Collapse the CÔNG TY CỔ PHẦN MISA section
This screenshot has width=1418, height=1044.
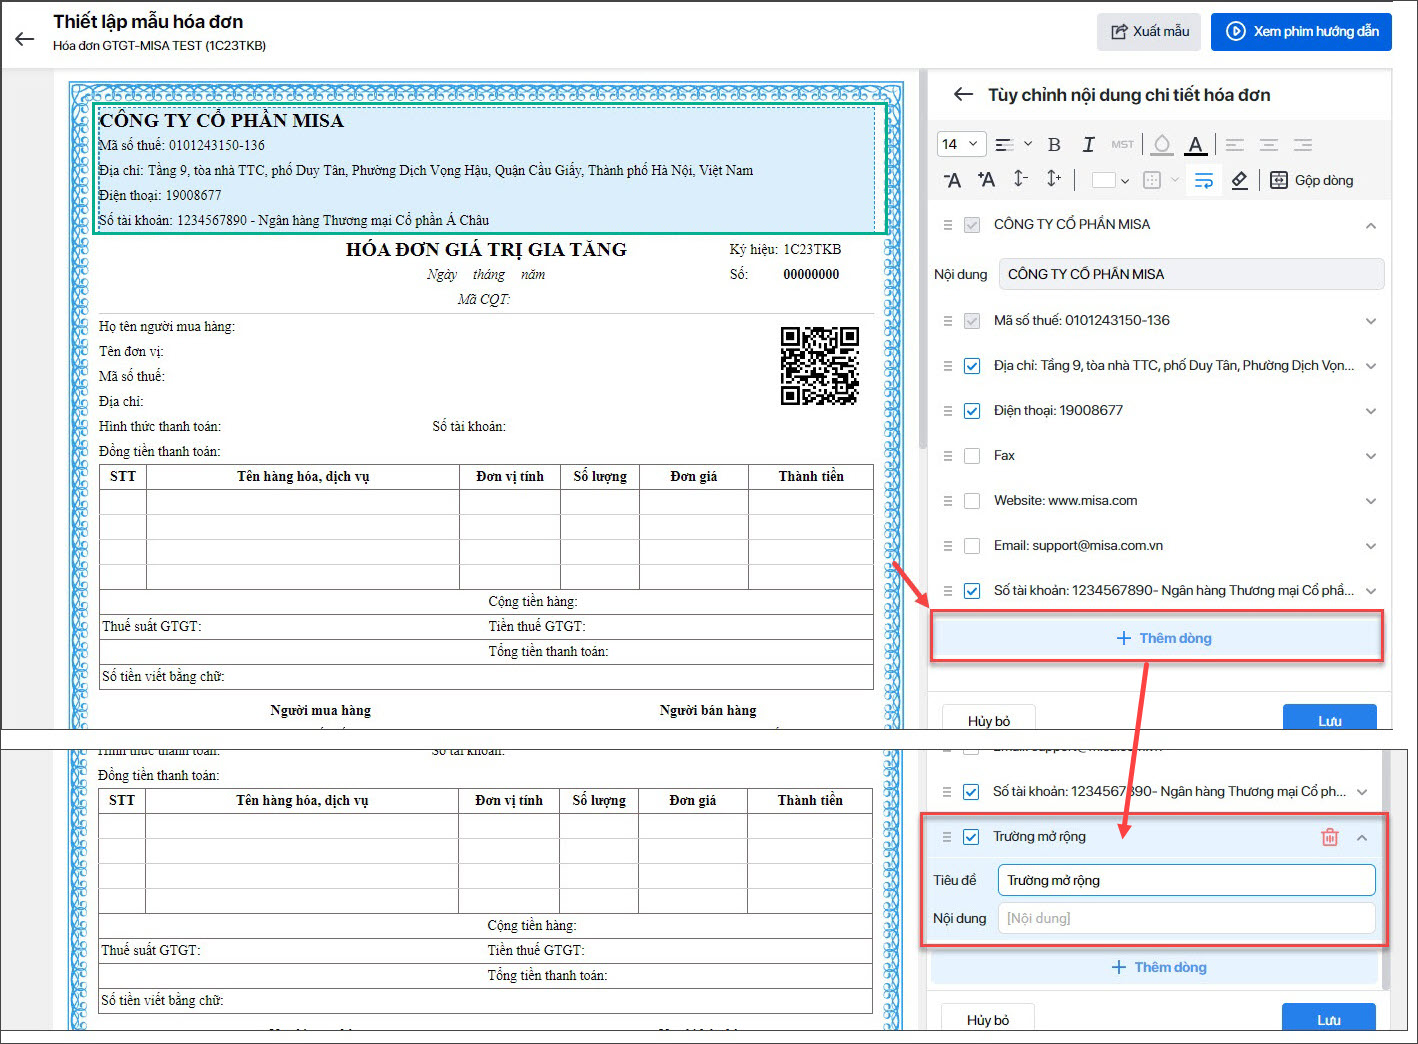click(1370, 225)
